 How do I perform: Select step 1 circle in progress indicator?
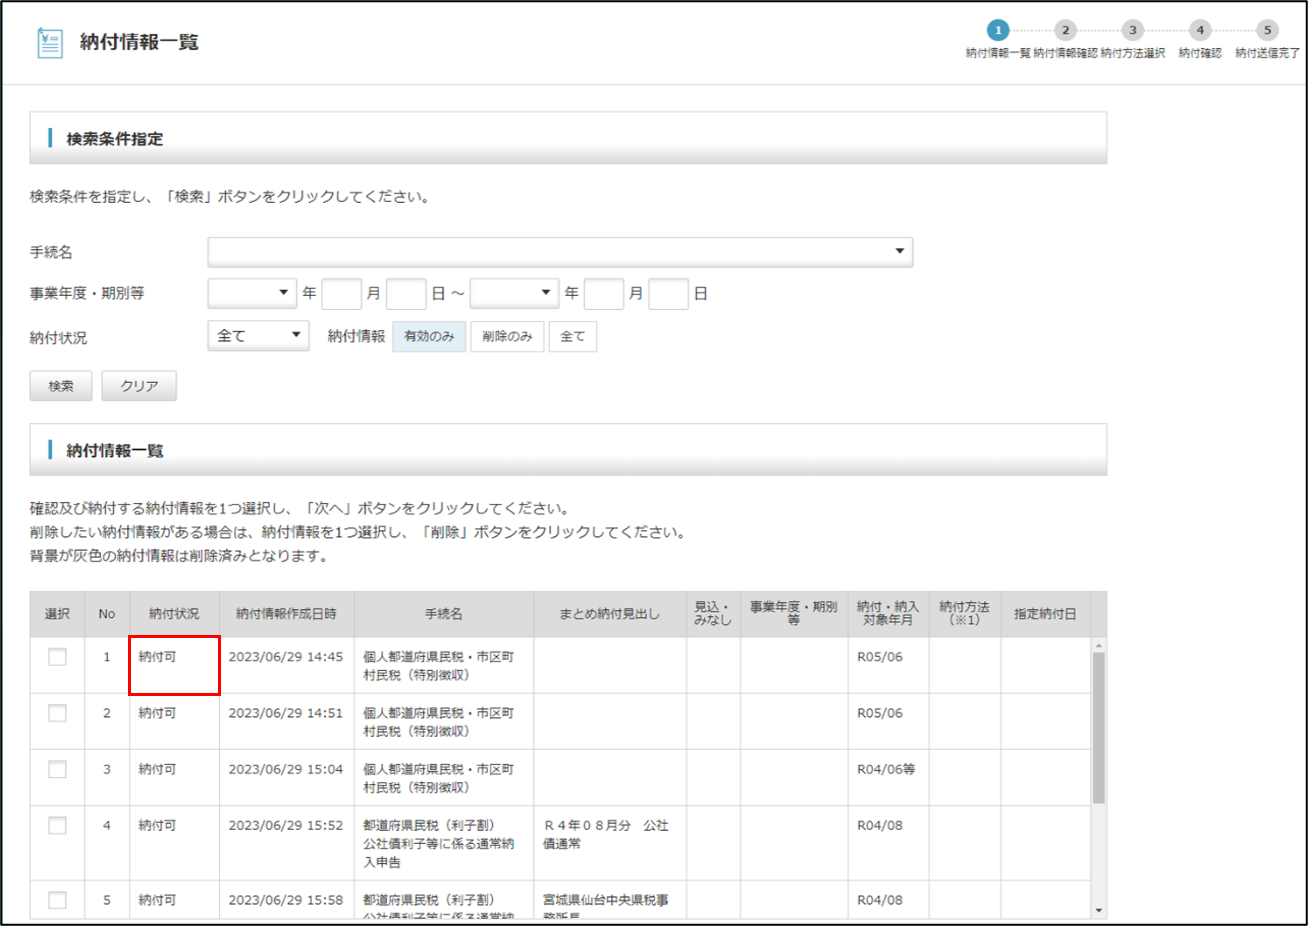coord(997,30)
